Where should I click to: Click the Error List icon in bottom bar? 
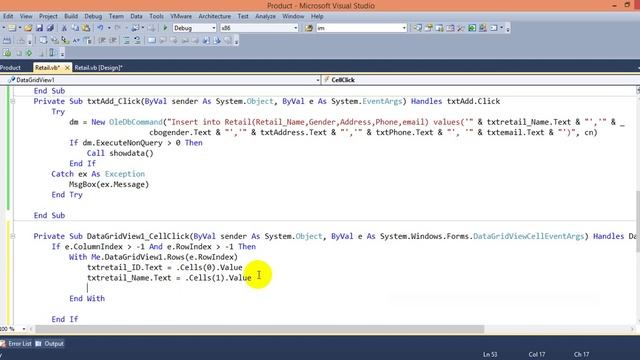tap(3, 344)
